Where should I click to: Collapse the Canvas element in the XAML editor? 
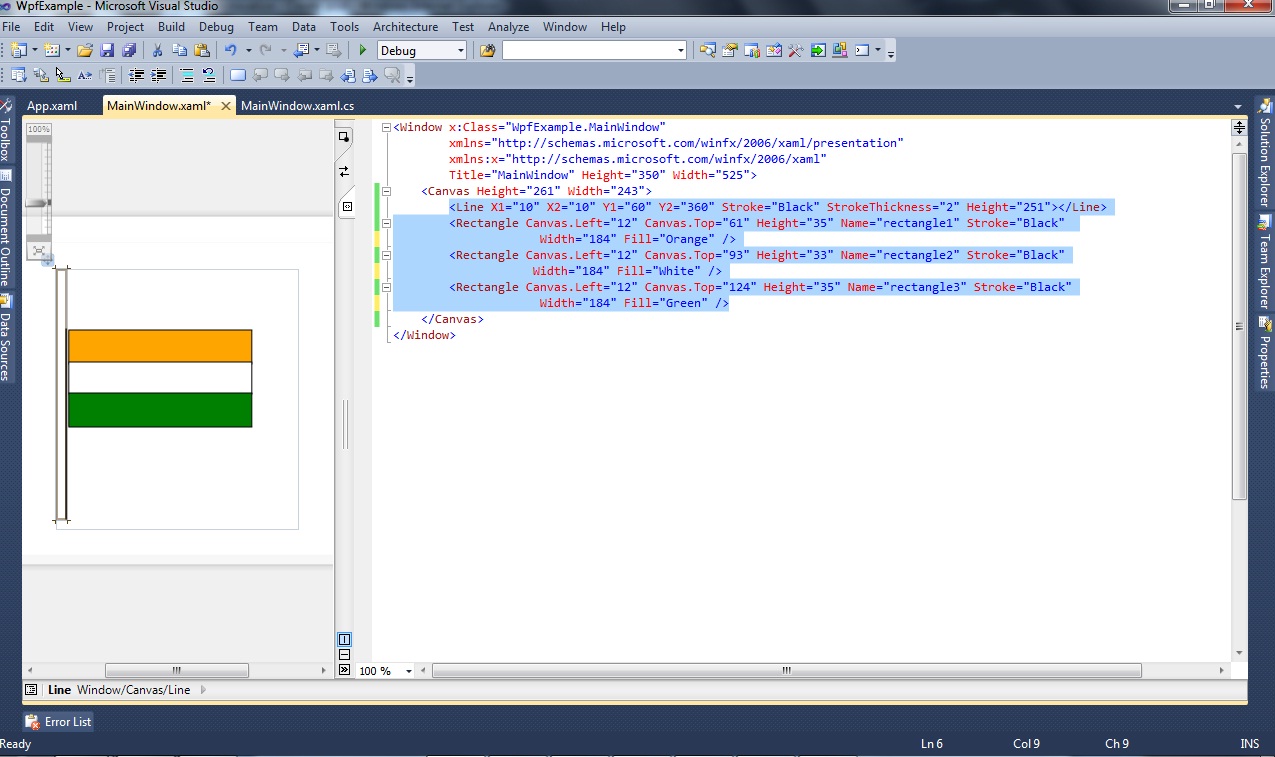point(386,191)
